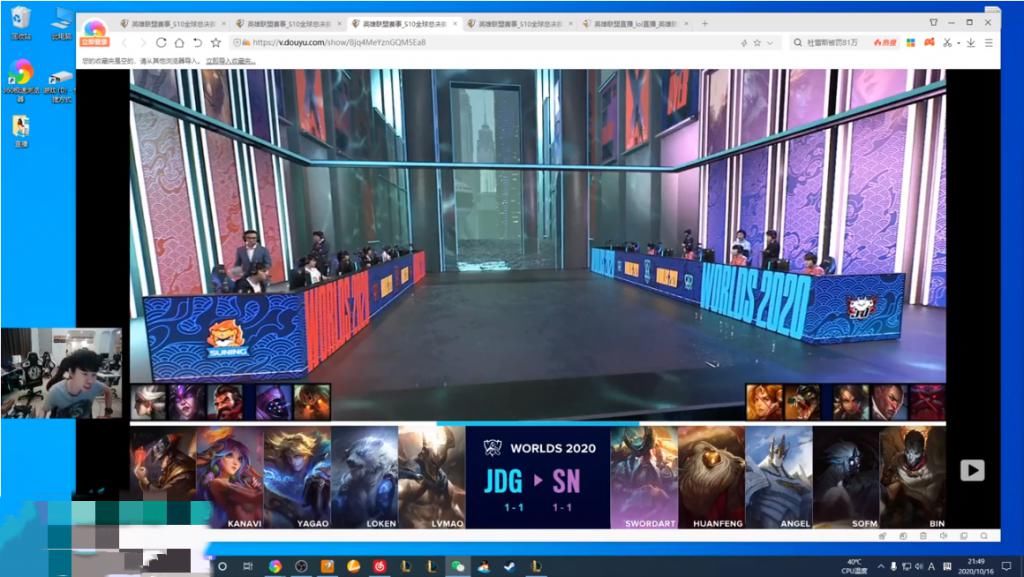Open the browser downloads icon

[x=971, y=42]
